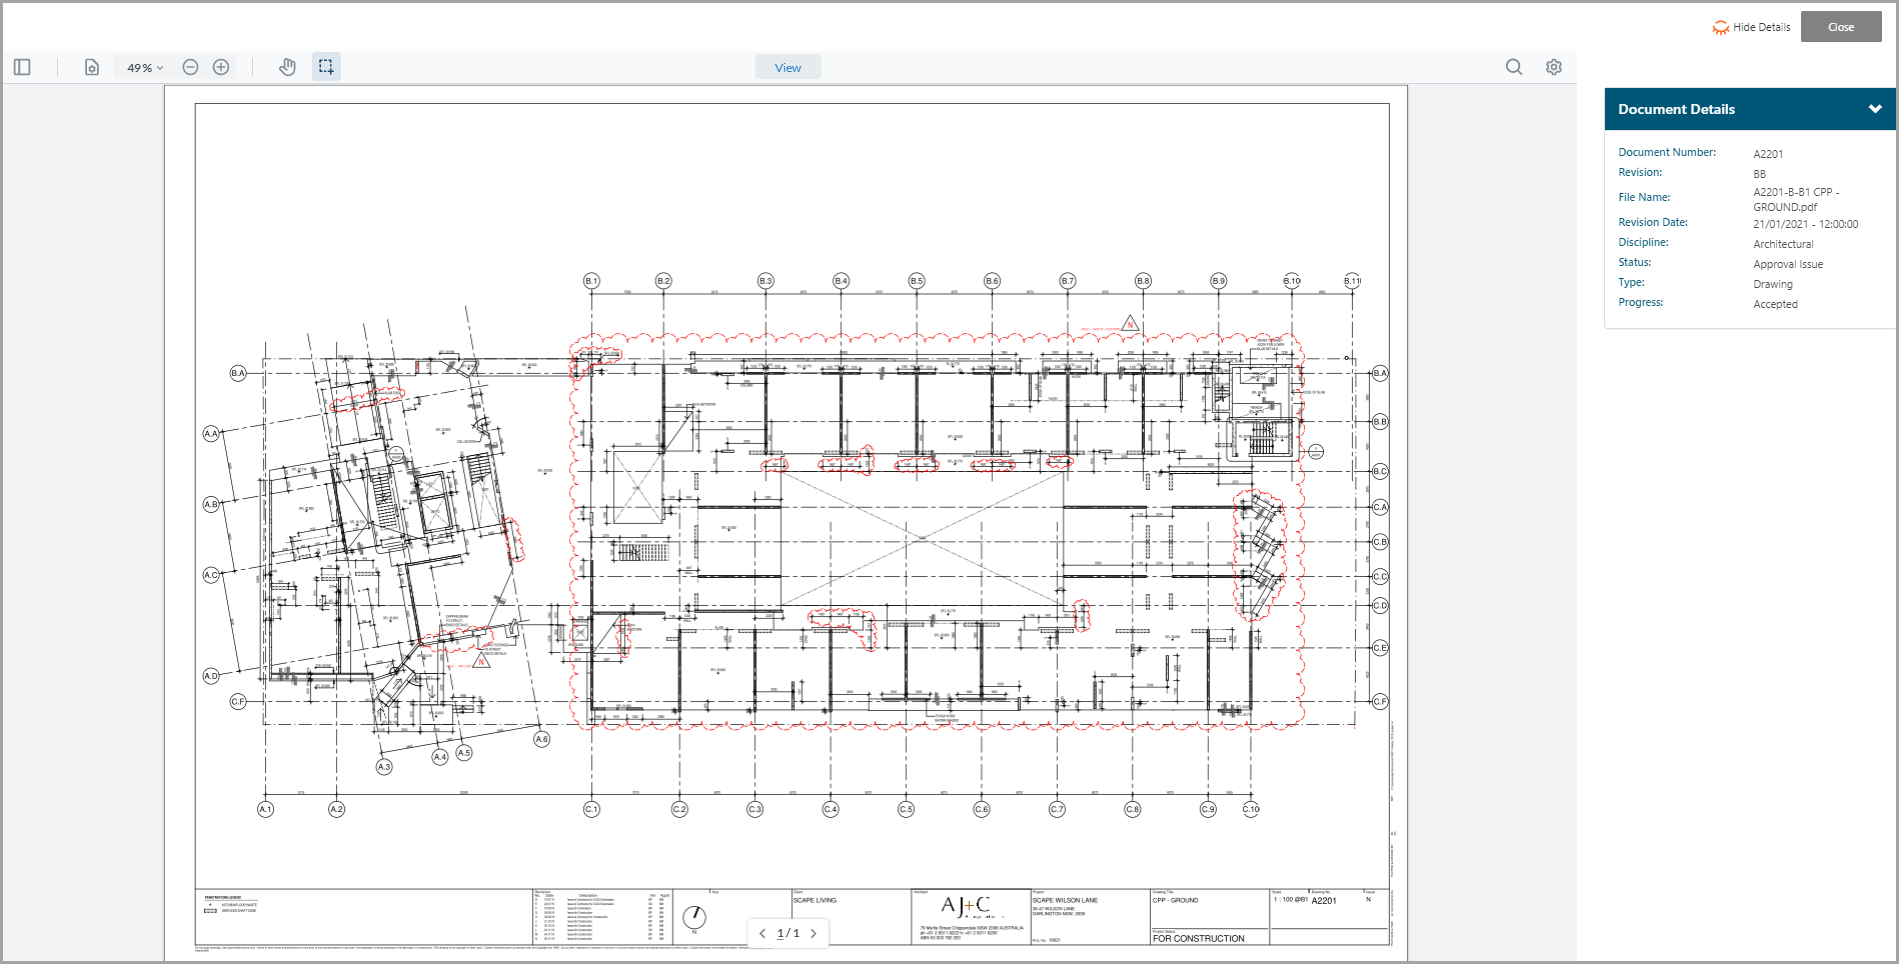Screen dimensions: 1899x964
Task: Go to the next page arrow
Action: [x=813, y=933]
